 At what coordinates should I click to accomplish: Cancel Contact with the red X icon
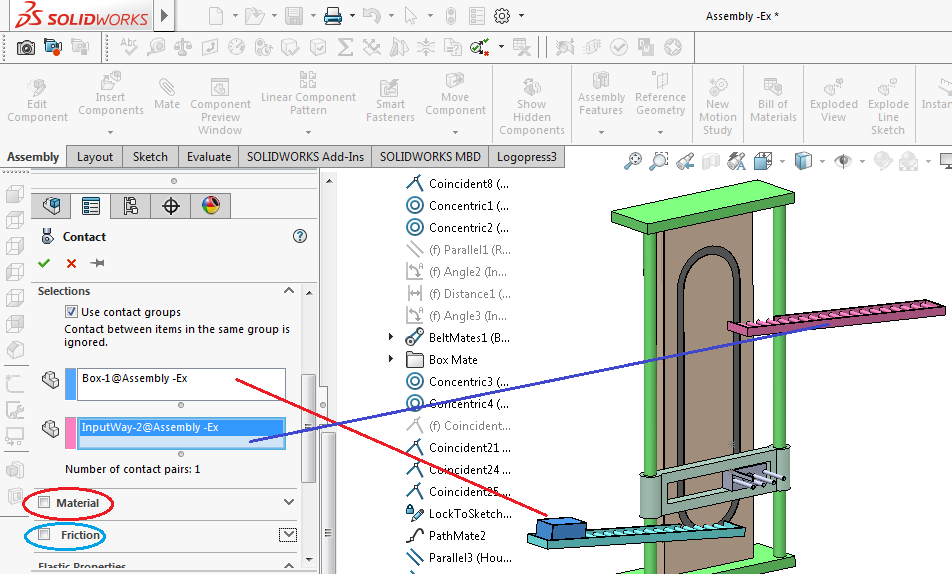tap(71, 263)
